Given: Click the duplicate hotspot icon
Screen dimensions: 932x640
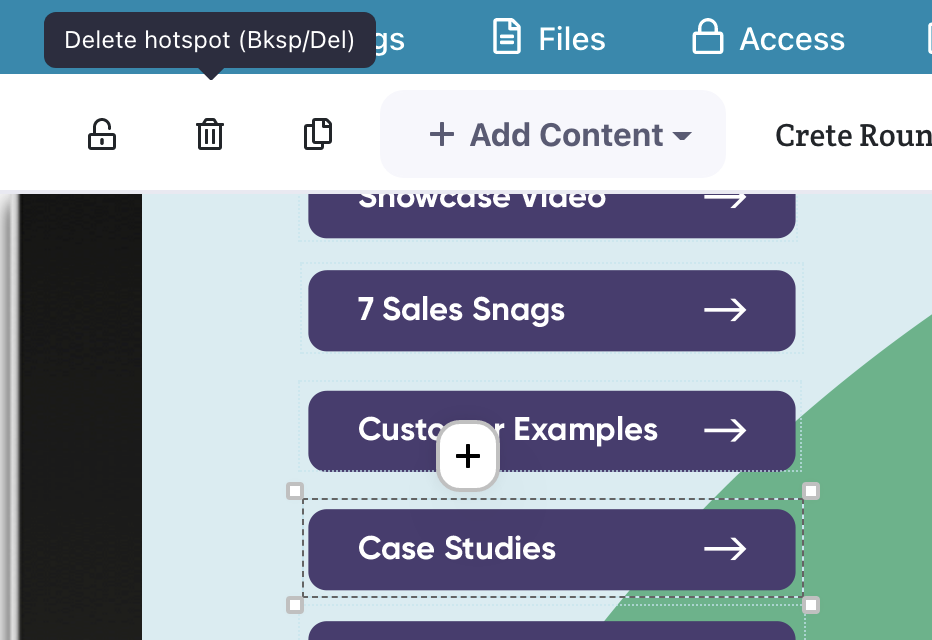Looking at the screenshot, I should coord(318,134).
